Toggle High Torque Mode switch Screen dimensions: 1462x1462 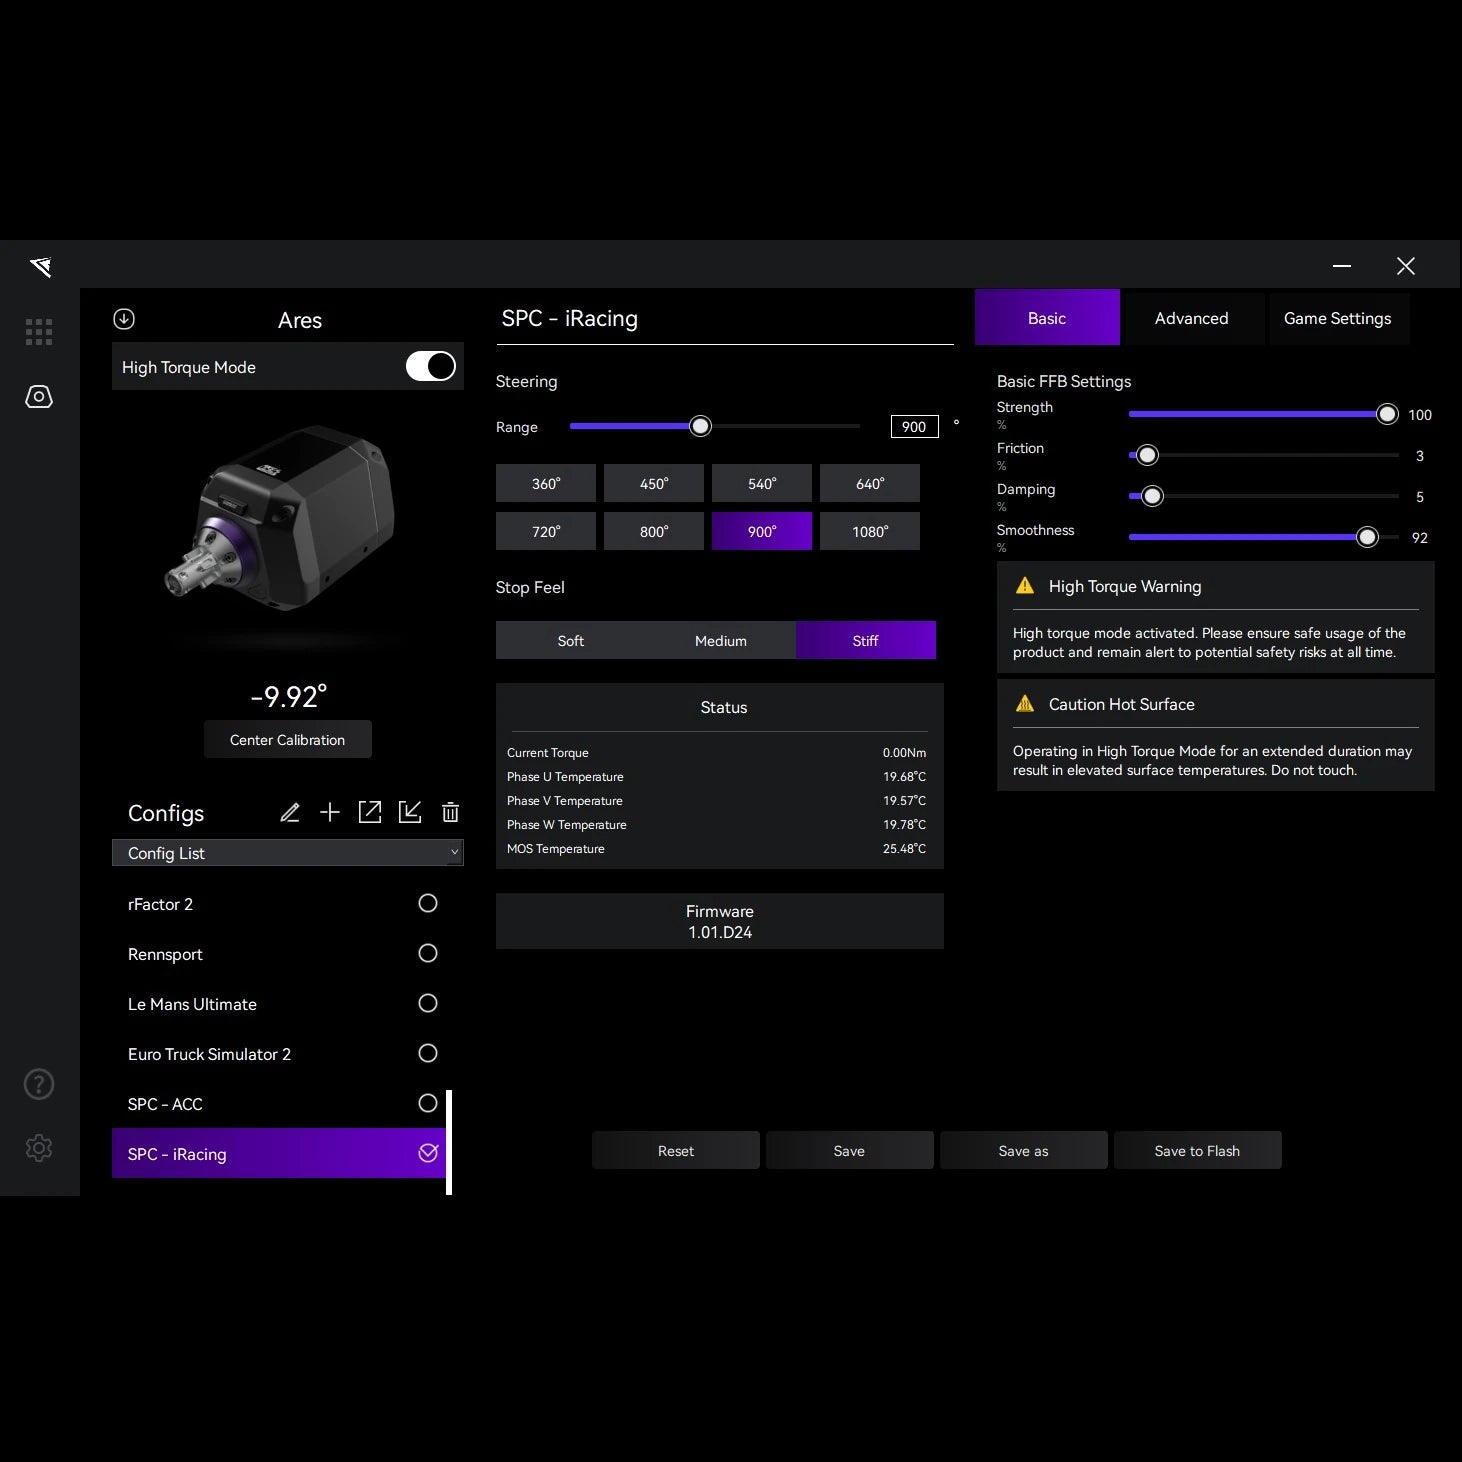tap(430, 367)
